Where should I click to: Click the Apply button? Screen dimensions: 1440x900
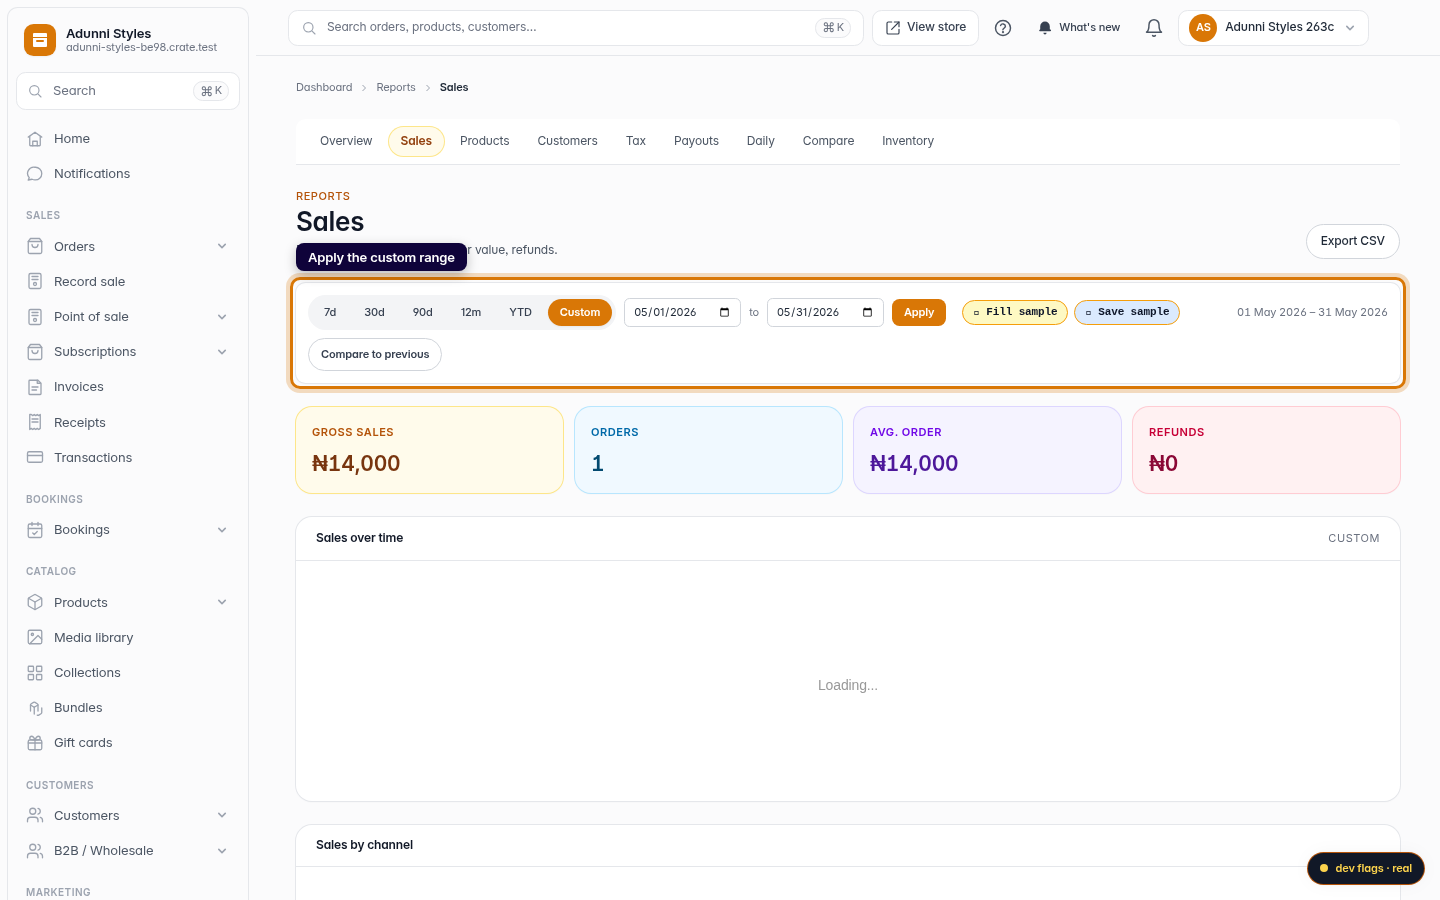tap(919, 312)
